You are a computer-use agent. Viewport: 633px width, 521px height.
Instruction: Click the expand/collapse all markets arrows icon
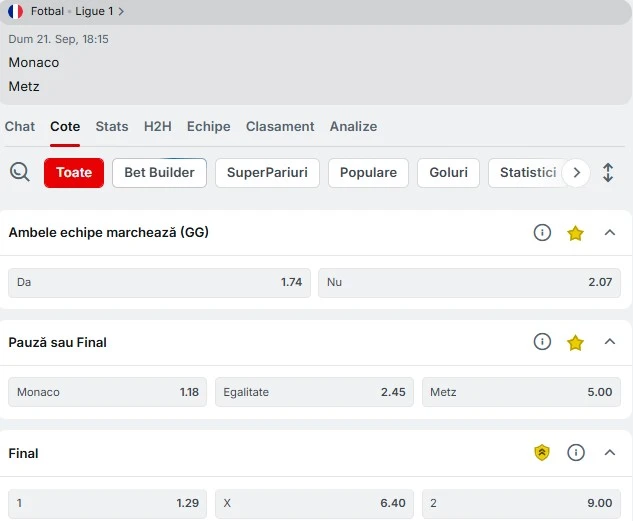[x=608, y=173]
